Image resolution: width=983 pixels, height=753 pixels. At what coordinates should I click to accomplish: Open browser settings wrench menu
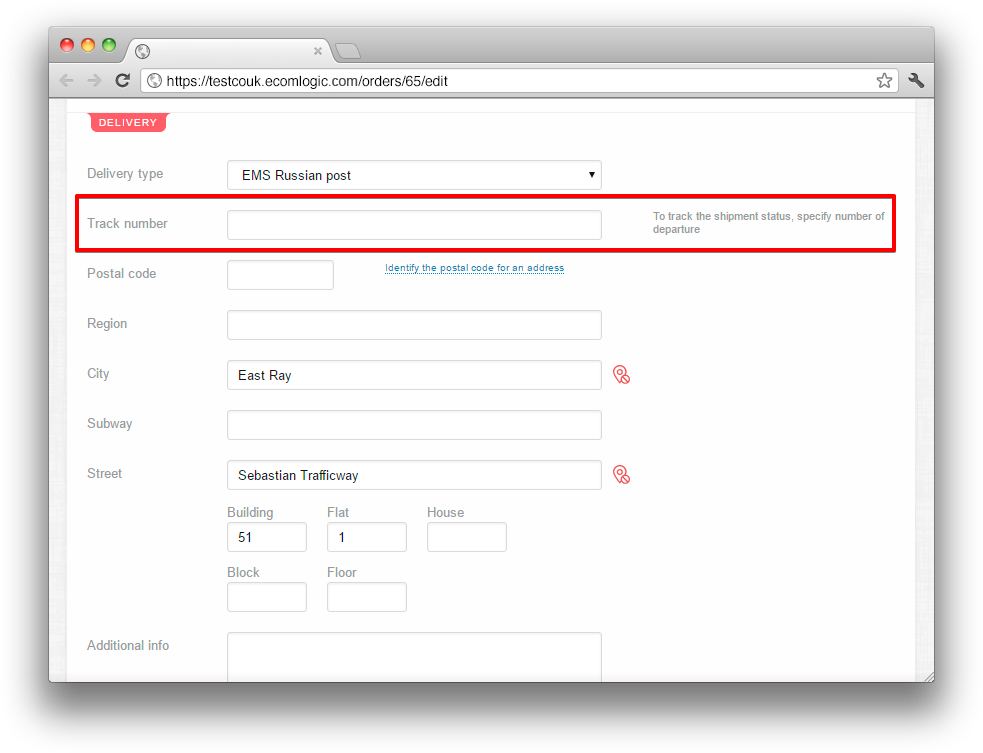(x=916, y=80)
